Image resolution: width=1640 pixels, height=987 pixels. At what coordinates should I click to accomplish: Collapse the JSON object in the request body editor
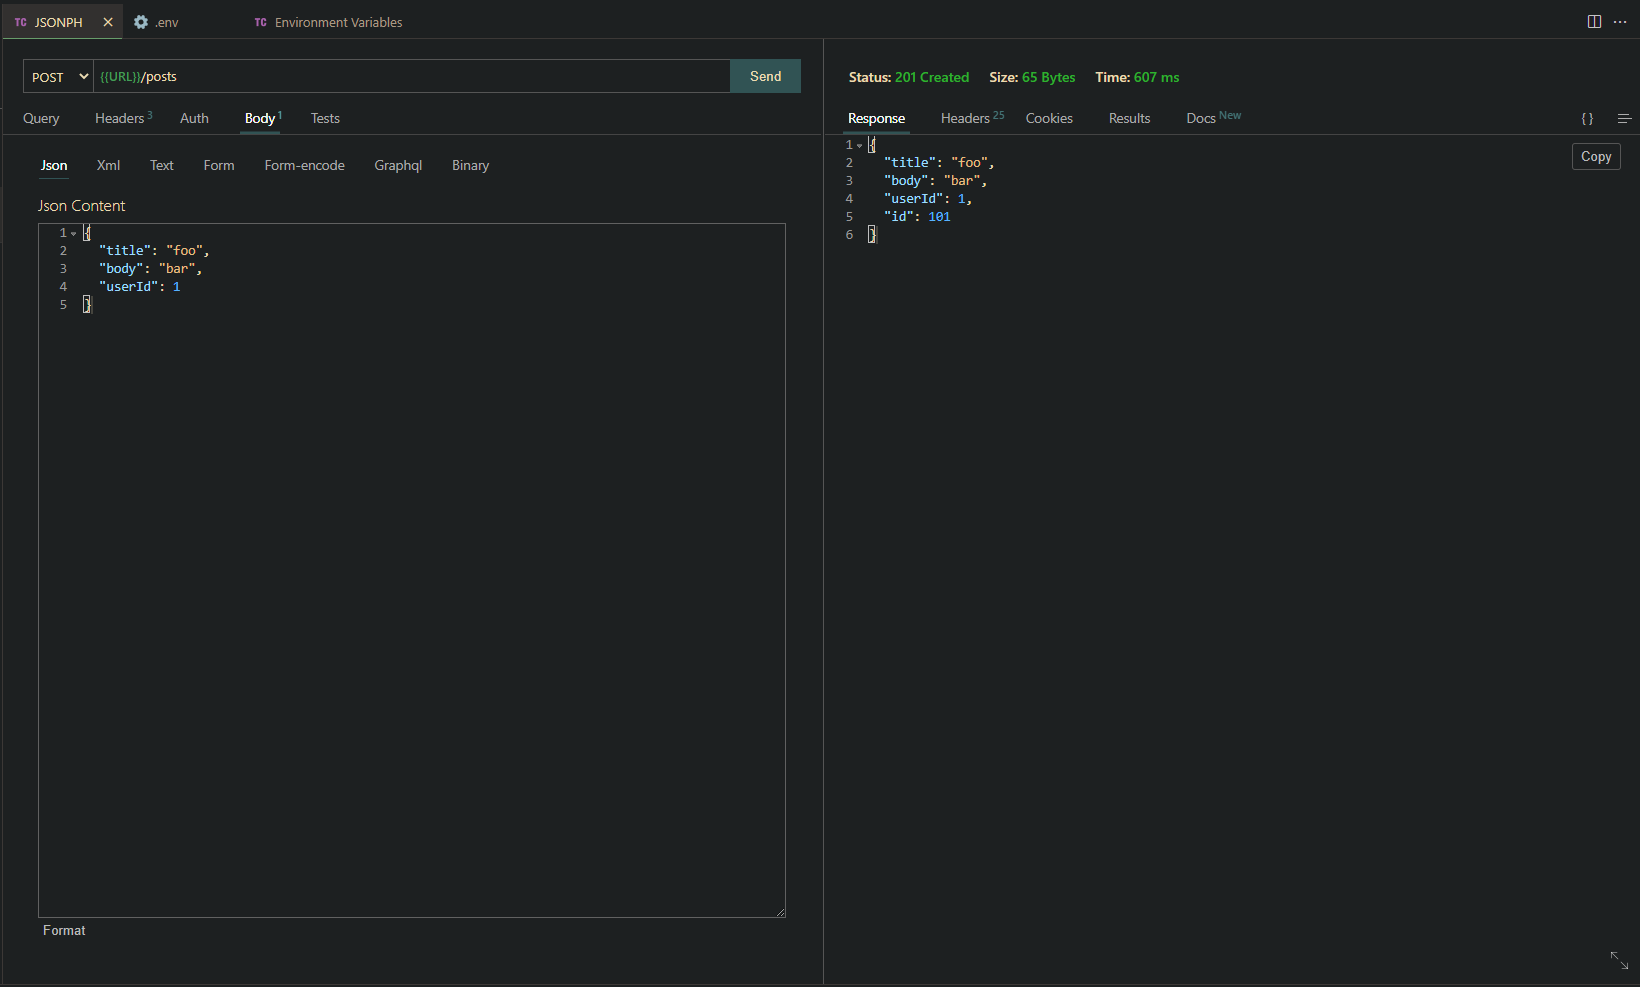(x=73, y=232)
